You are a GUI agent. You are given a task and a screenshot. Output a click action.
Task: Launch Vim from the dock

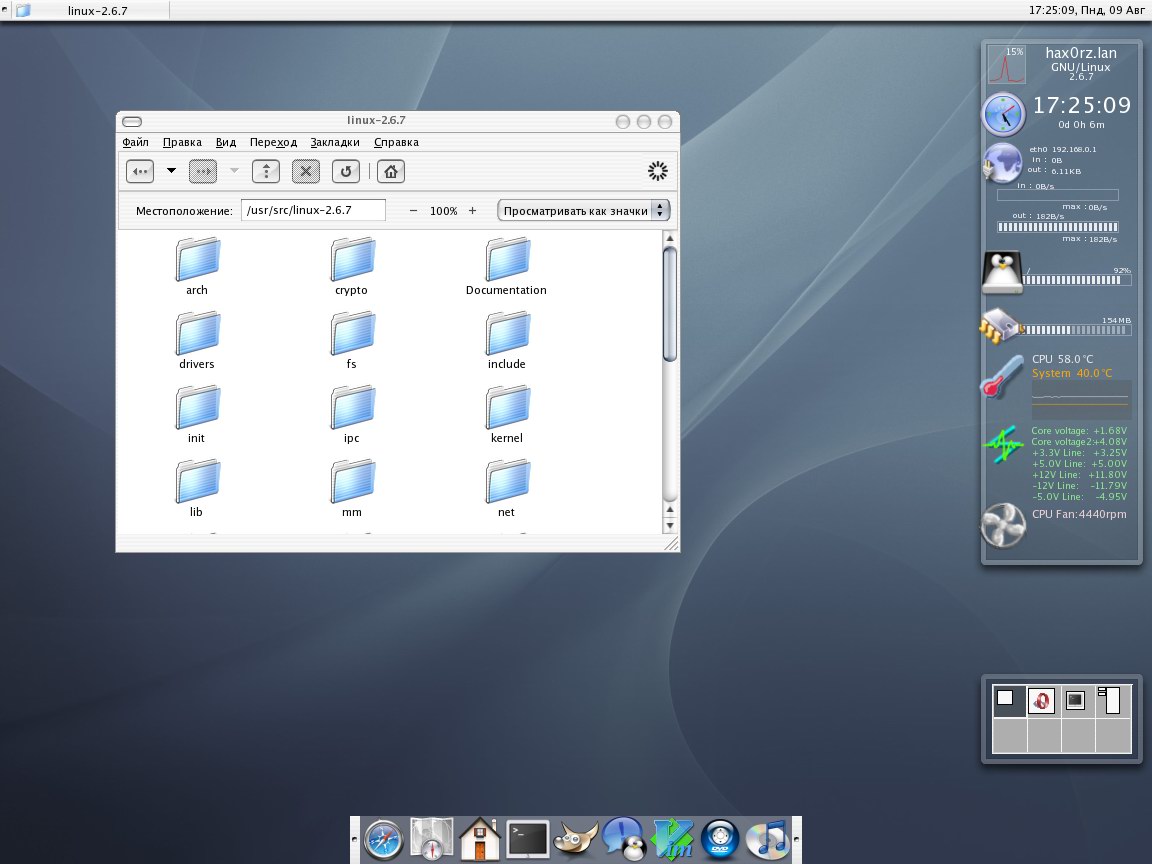(672, 838)
